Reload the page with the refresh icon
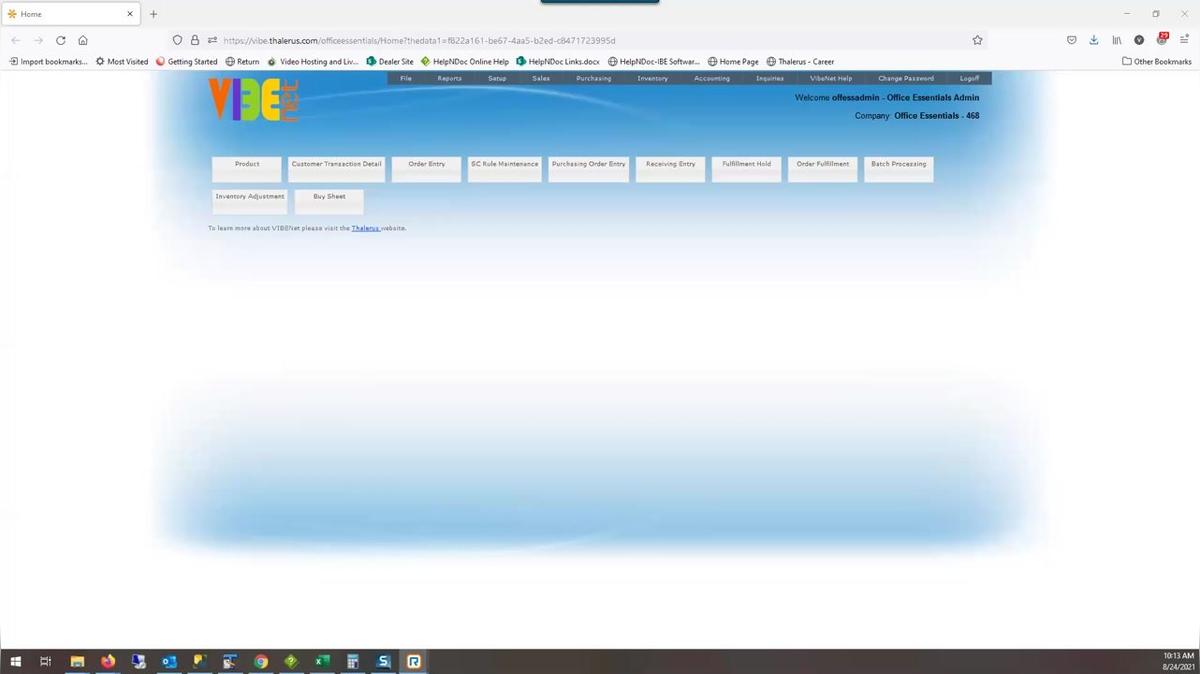The width and height of the screenshot is (1200, 674). 61,40
